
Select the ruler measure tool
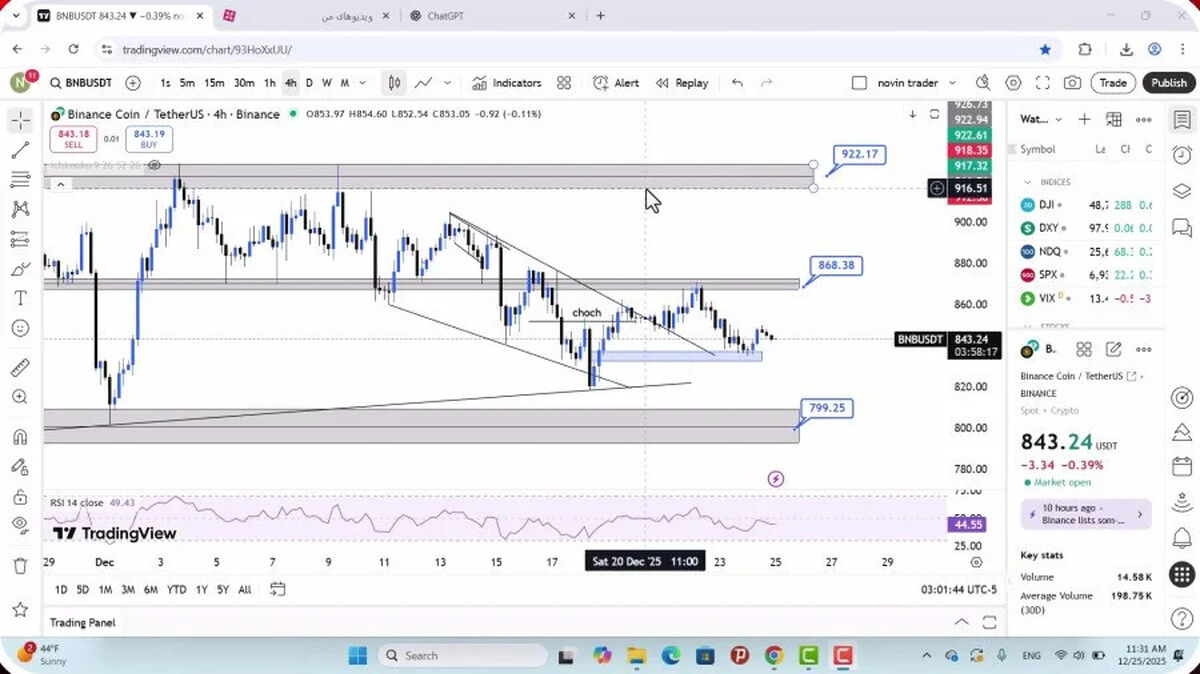tap(20, 367)
